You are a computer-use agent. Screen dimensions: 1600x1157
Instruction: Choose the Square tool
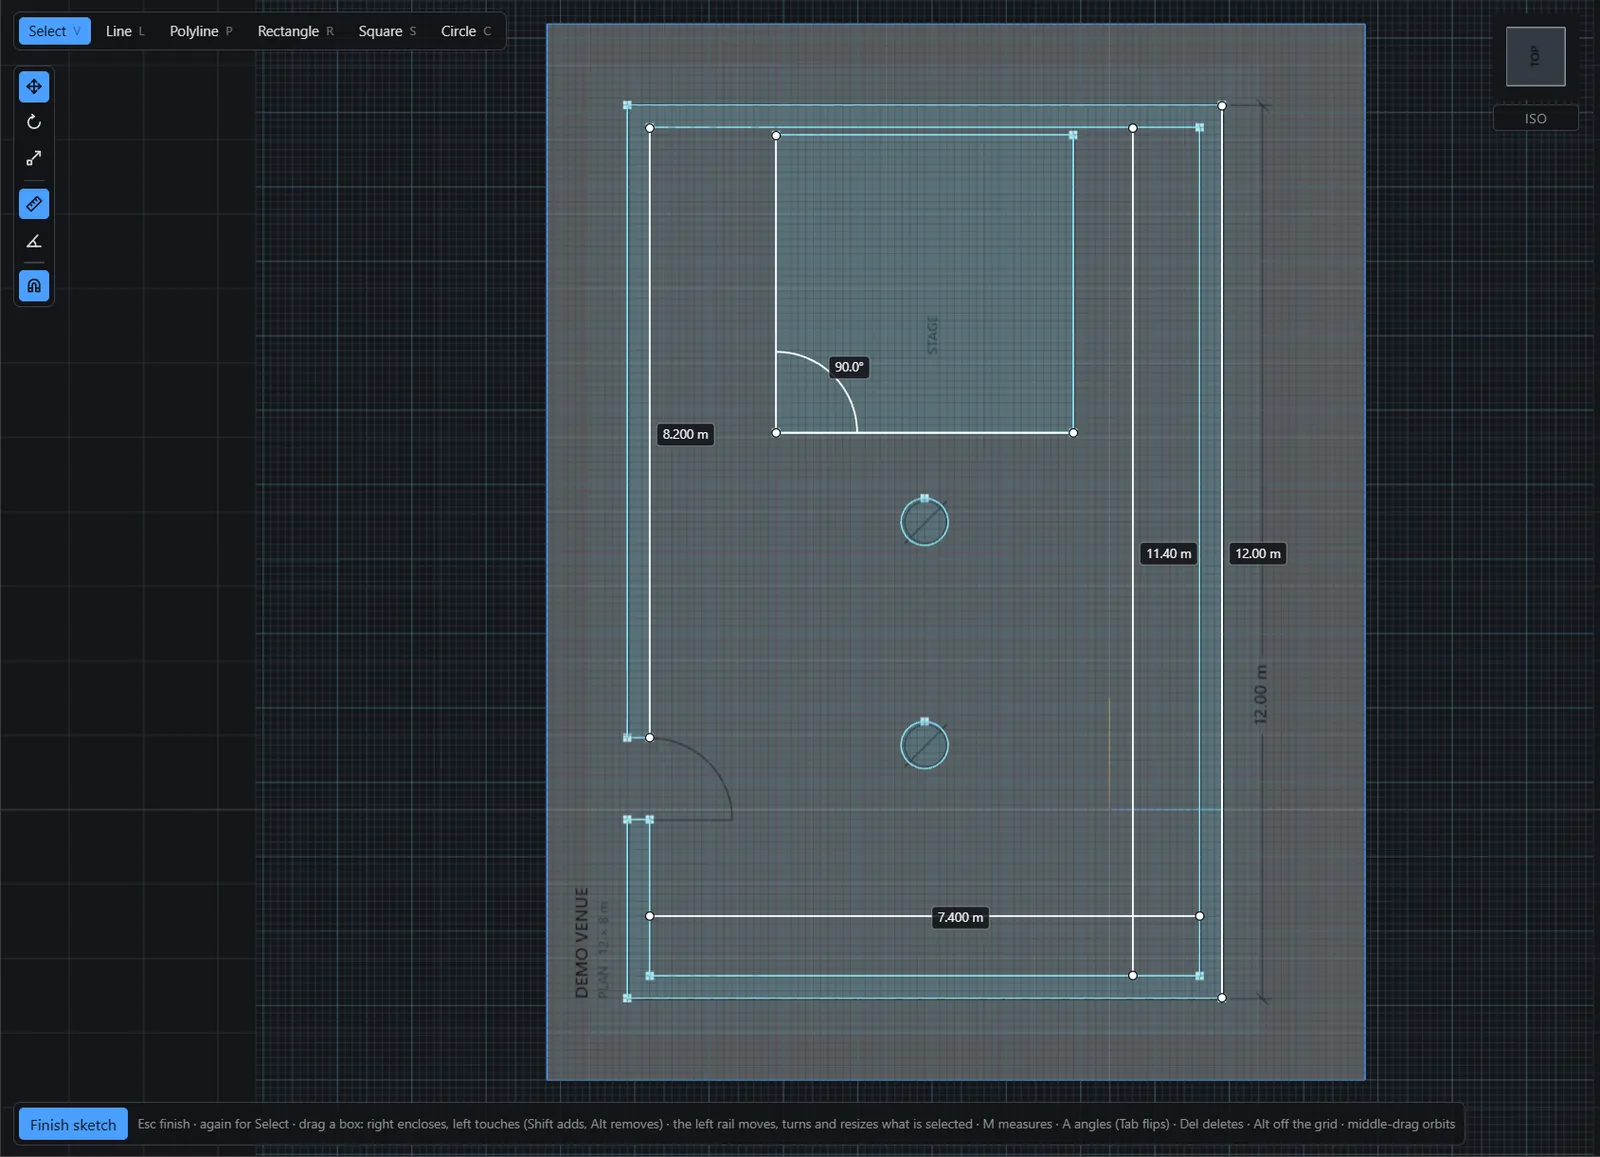pos(387,31)
